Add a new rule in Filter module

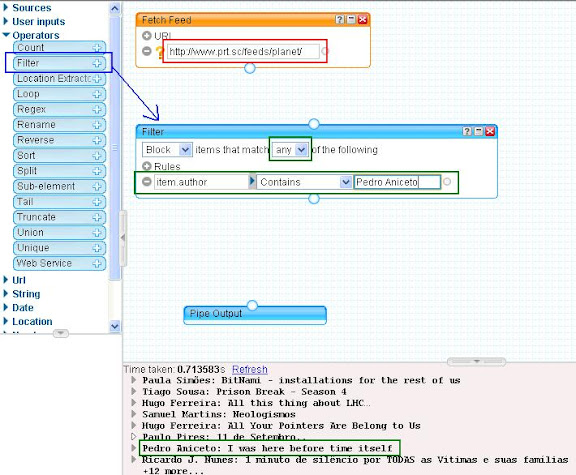tap(147, 166)
